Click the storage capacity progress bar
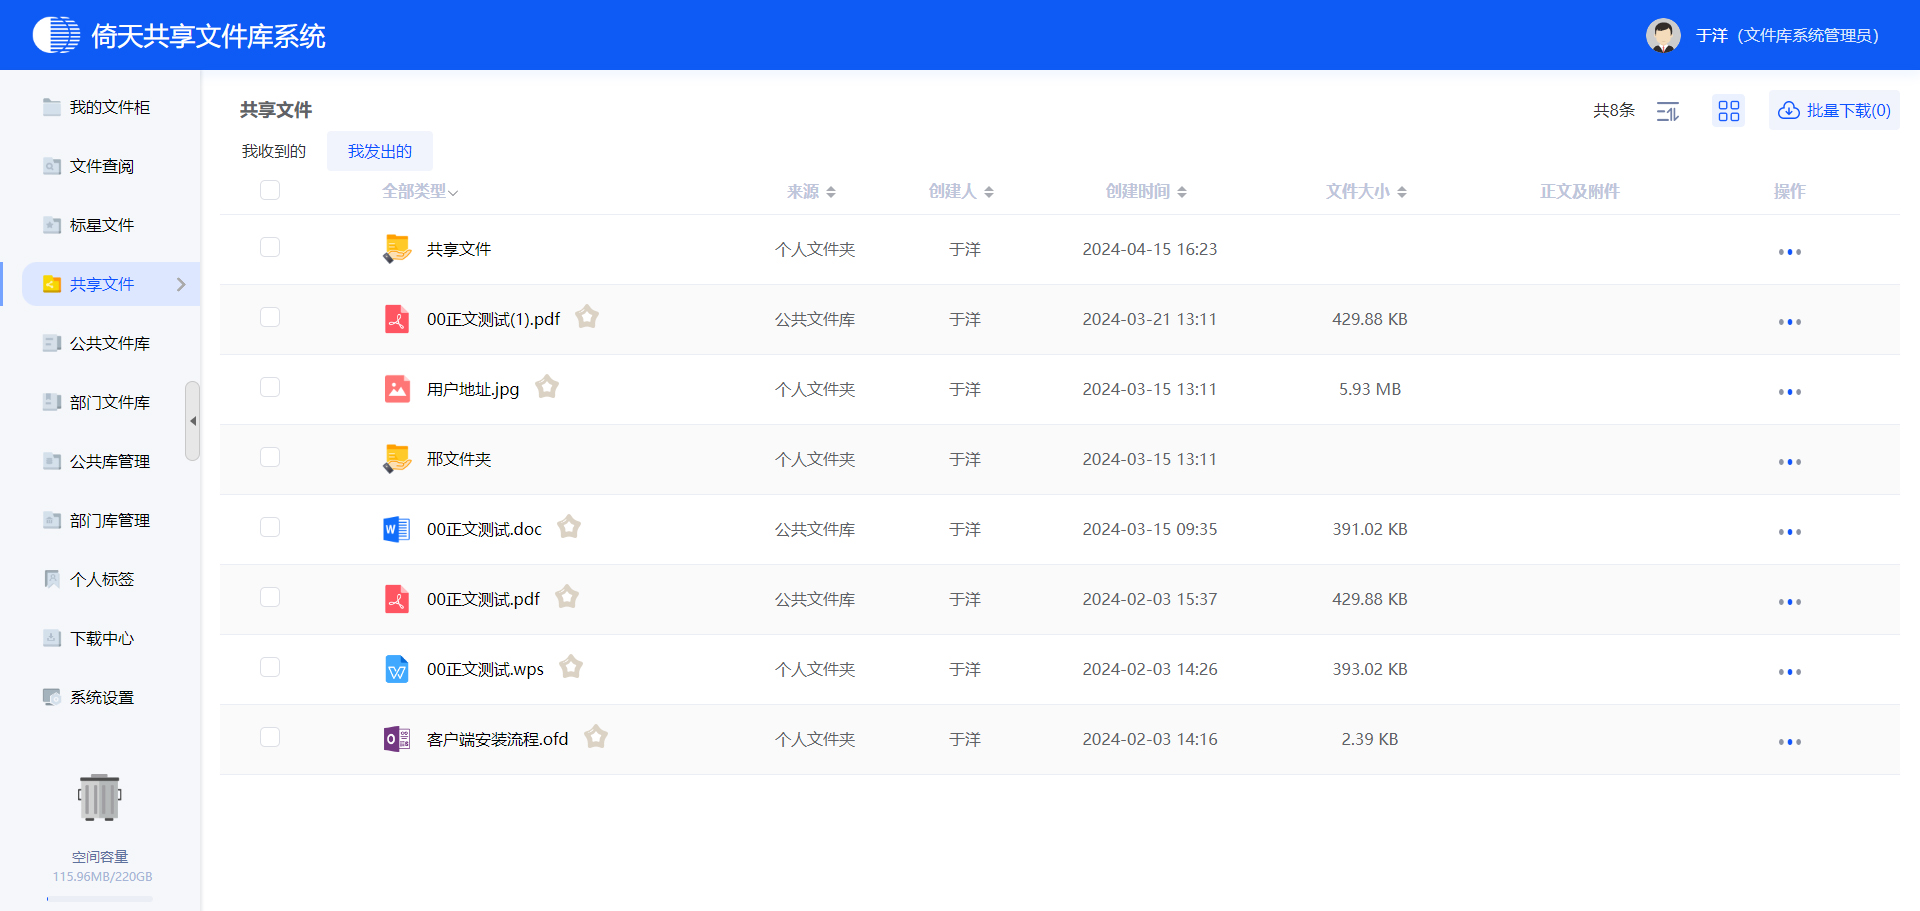 tap(100, 898)
